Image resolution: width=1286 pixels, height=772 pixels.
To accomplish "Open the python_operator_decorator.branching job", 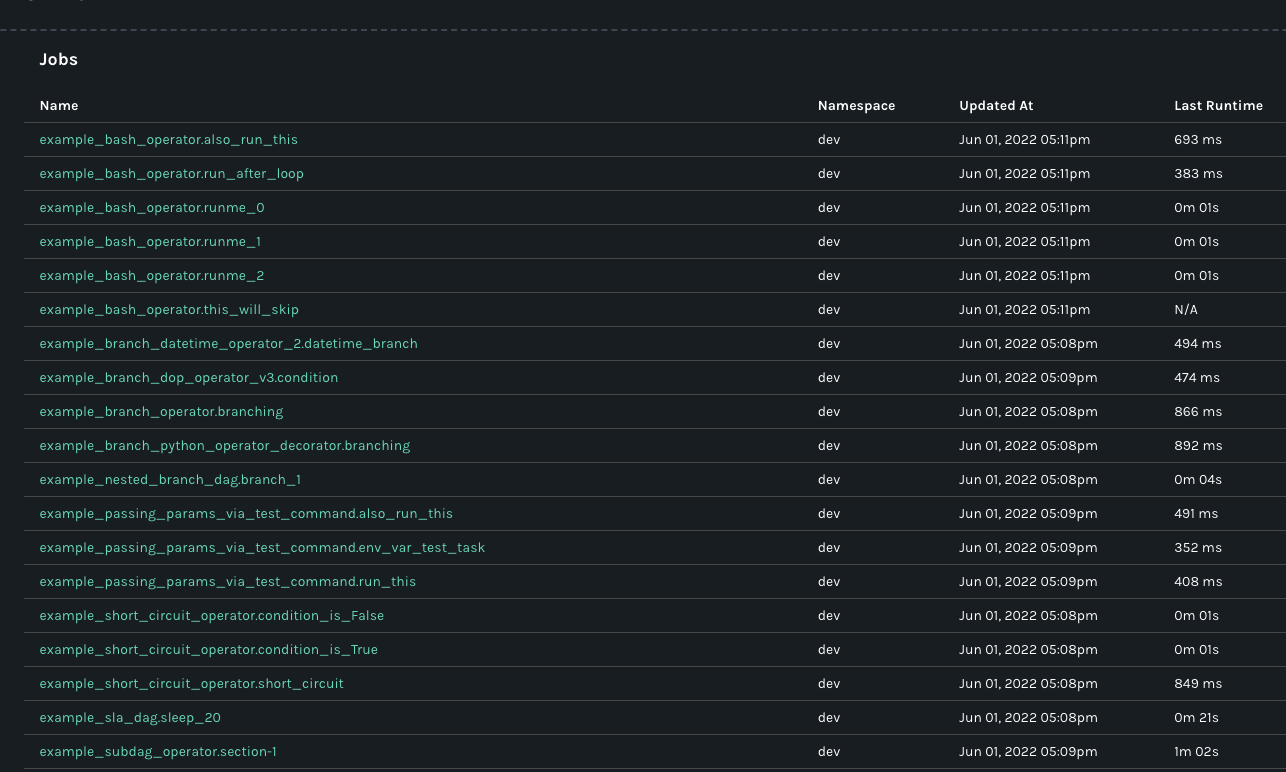I will pyautogui.click(x=224, y=445).
